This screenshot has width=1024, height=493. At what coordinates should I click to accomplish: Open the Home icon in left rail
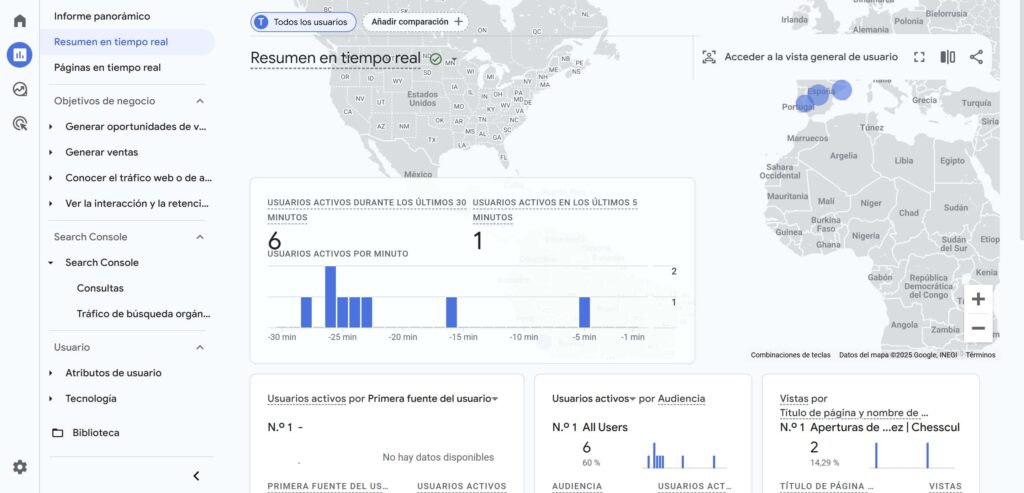[19, 21]
